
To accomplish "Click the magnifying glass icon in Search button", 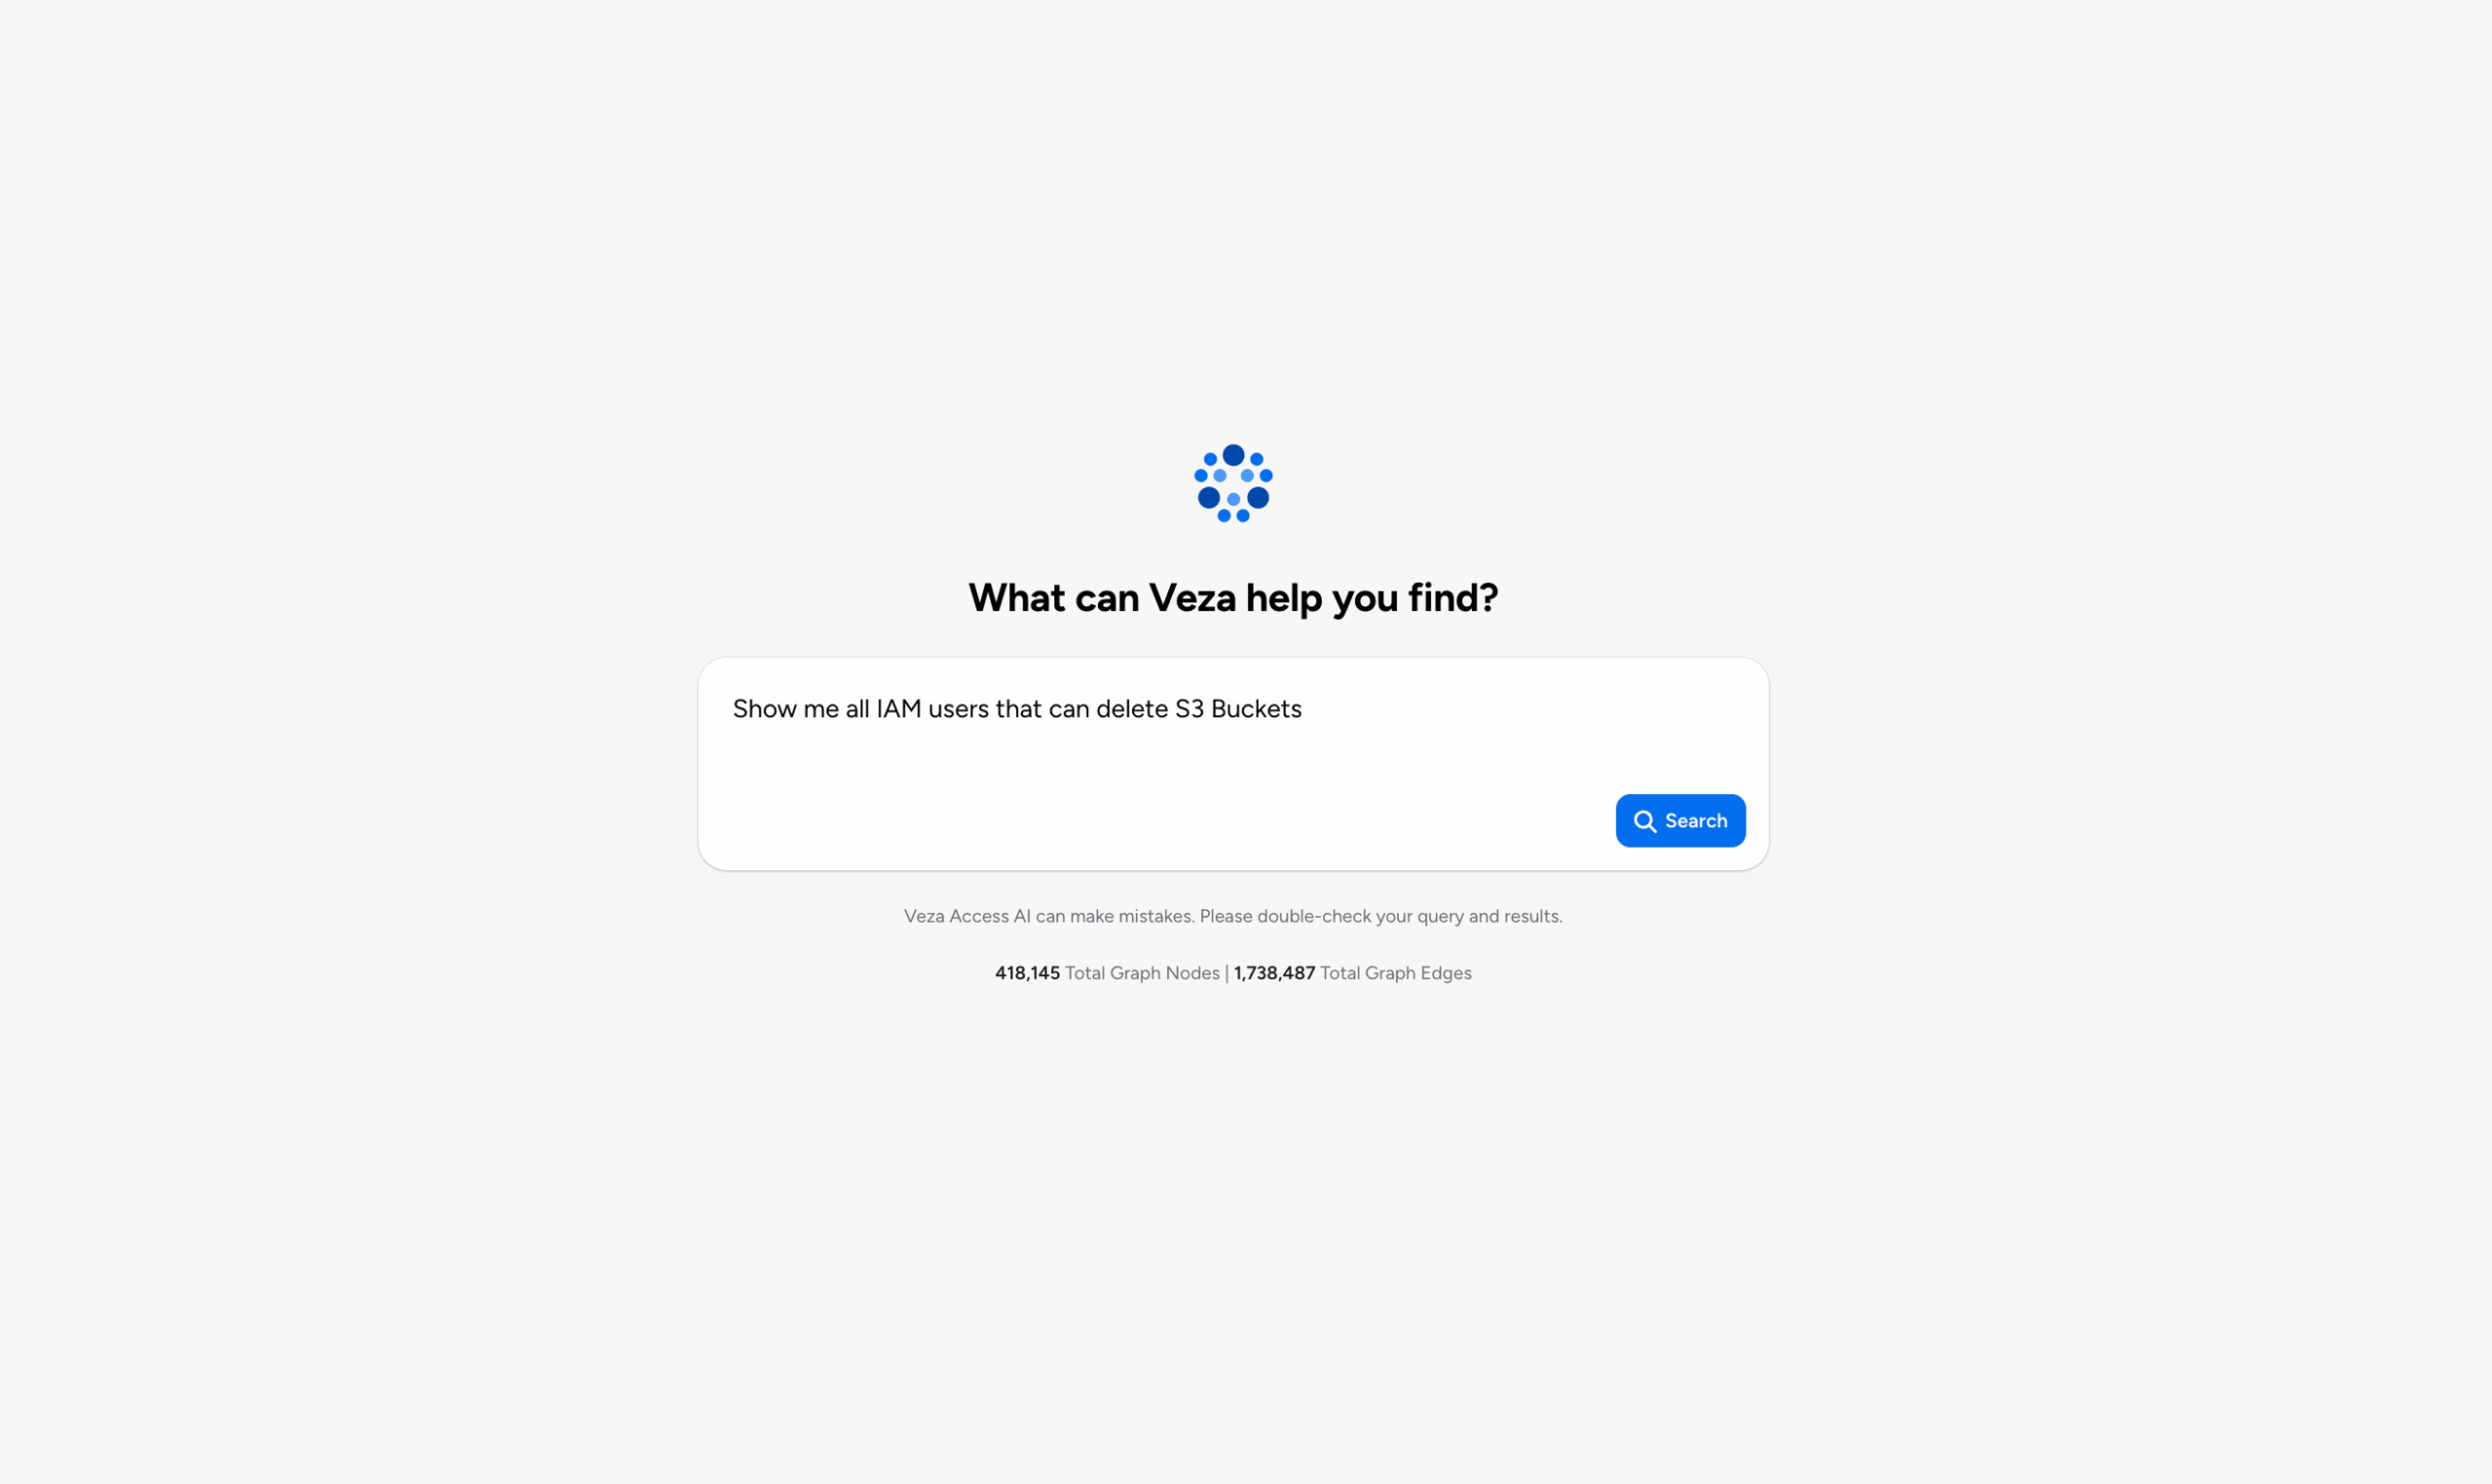I will 1645,821.
